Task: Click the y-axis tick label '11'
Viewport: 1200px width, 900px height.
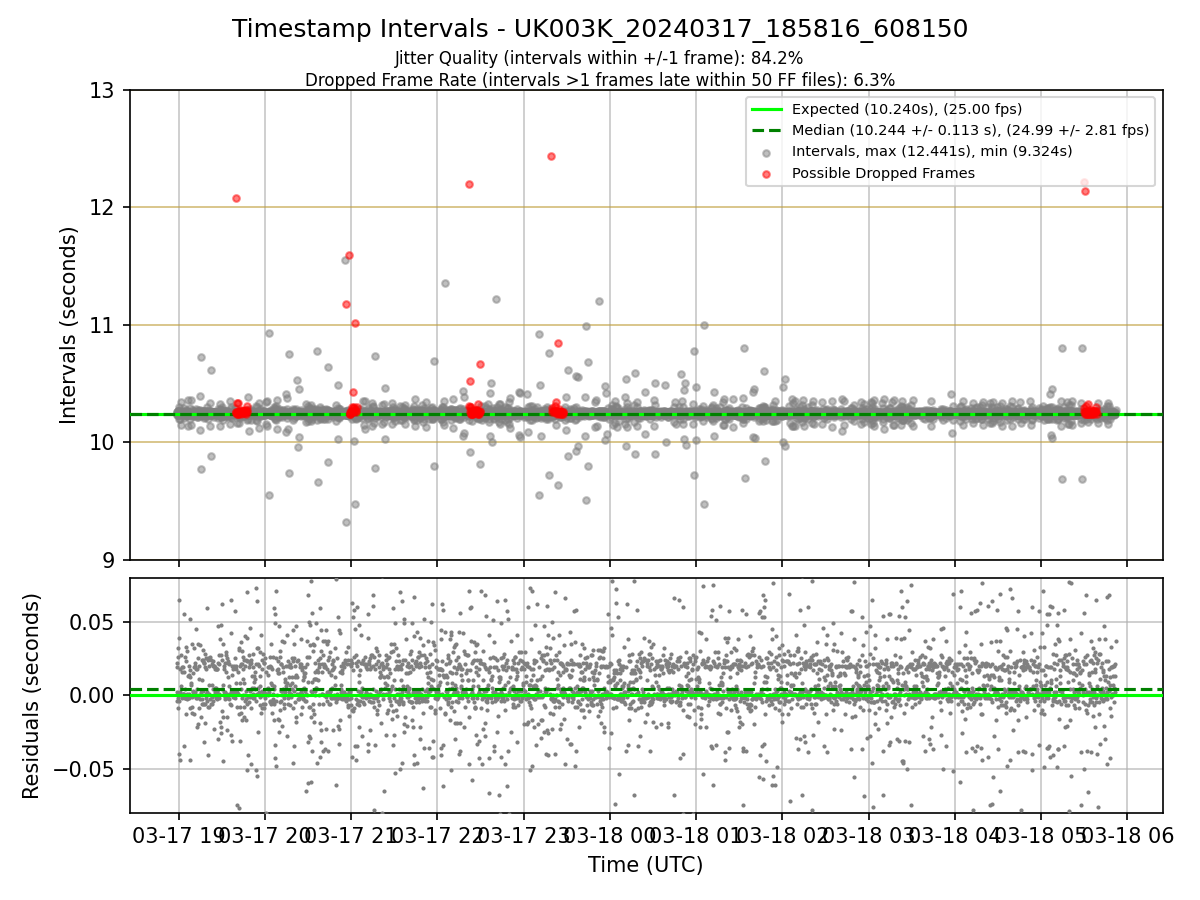Action: [x=104, y=325]
